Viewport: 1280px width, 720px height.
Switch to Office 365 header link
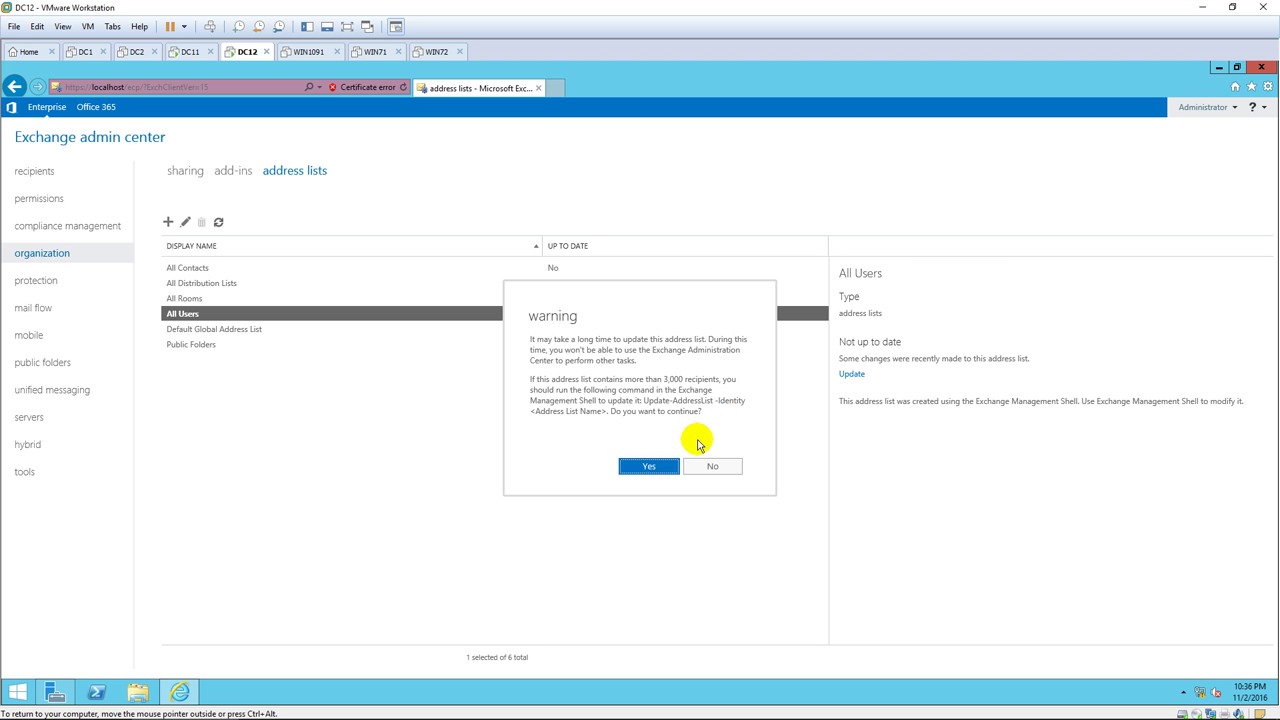tap(96, 107)
